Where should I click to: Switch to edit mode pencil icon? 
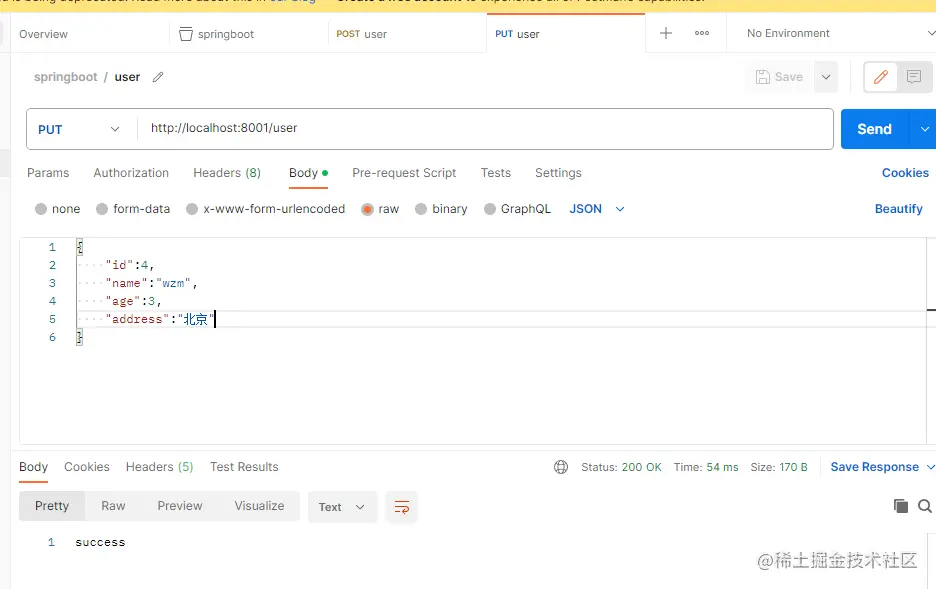click(x=880, y=77)
